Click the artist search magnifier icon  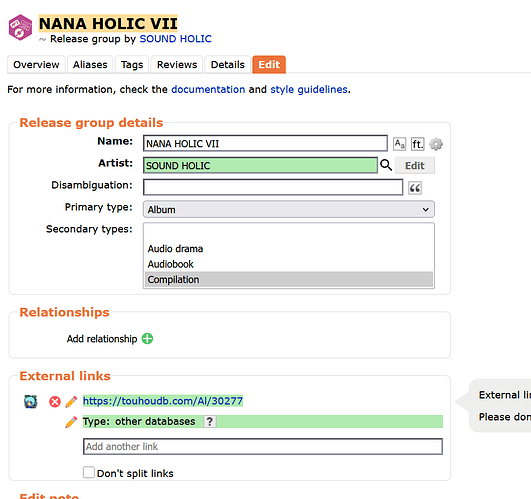(386, 165)
